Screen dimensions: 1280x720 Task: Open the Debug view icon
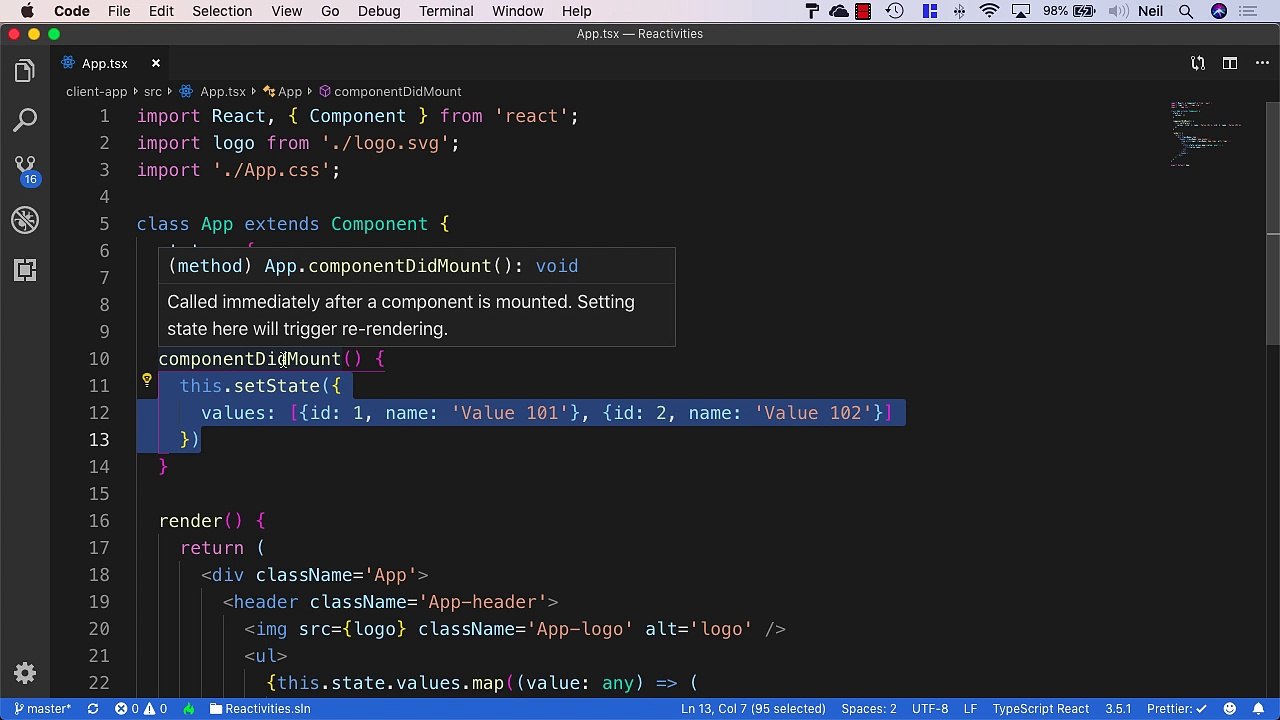pyautogui.click(x=25, y=220)
